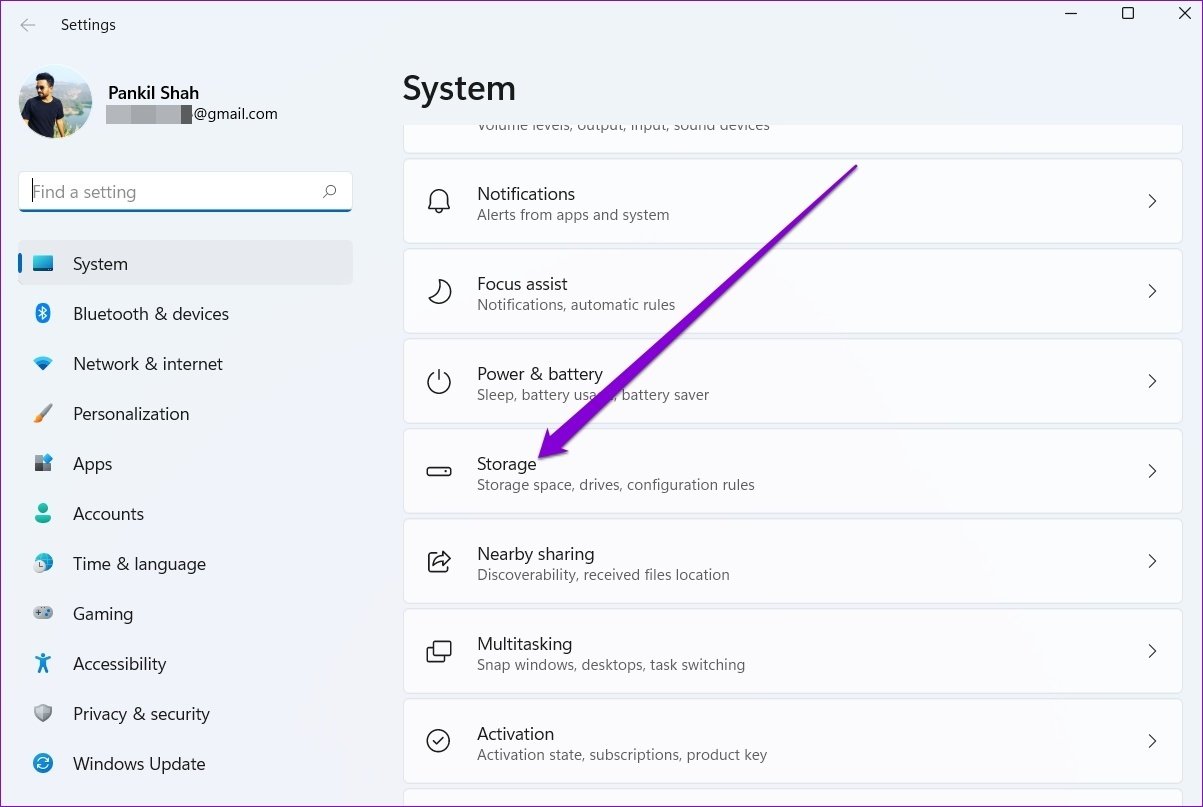1203x807 pixels.
Task: Select the Windows Update label
Action: tap(139, 764)
